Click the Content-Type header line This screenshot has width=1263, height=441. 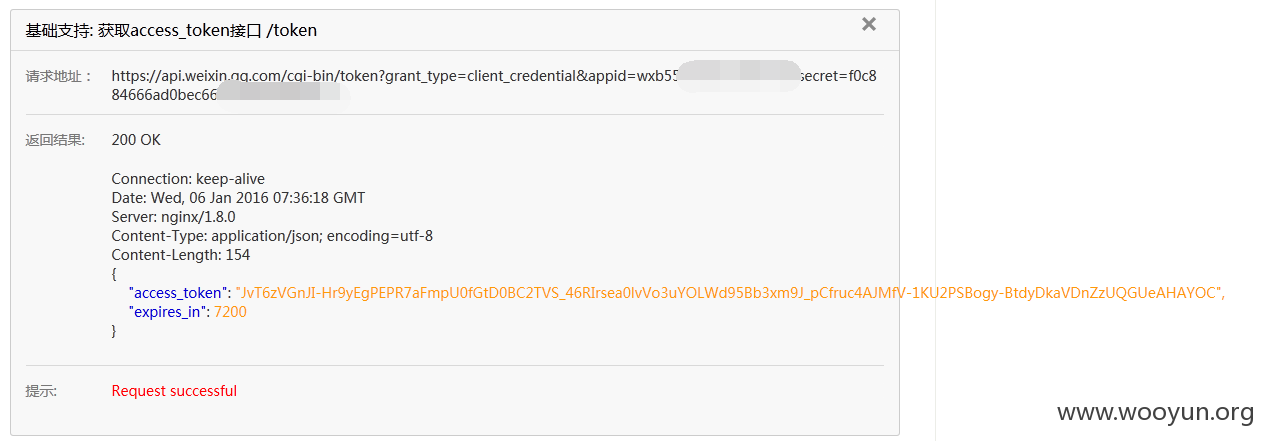(272, 236)
